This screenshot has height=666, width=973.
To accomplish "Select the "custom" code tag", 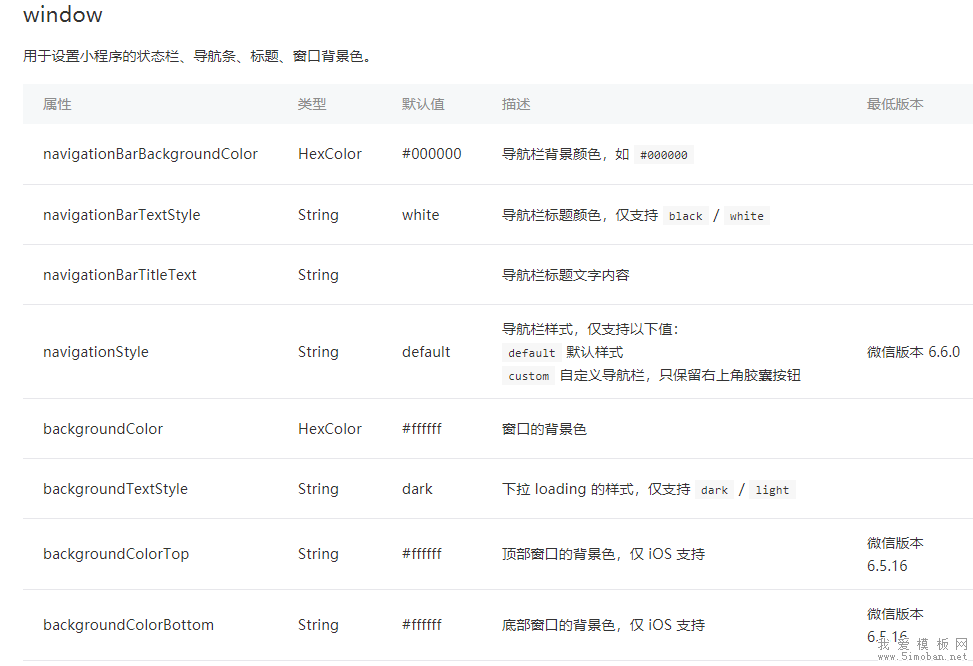I will 529,376.
